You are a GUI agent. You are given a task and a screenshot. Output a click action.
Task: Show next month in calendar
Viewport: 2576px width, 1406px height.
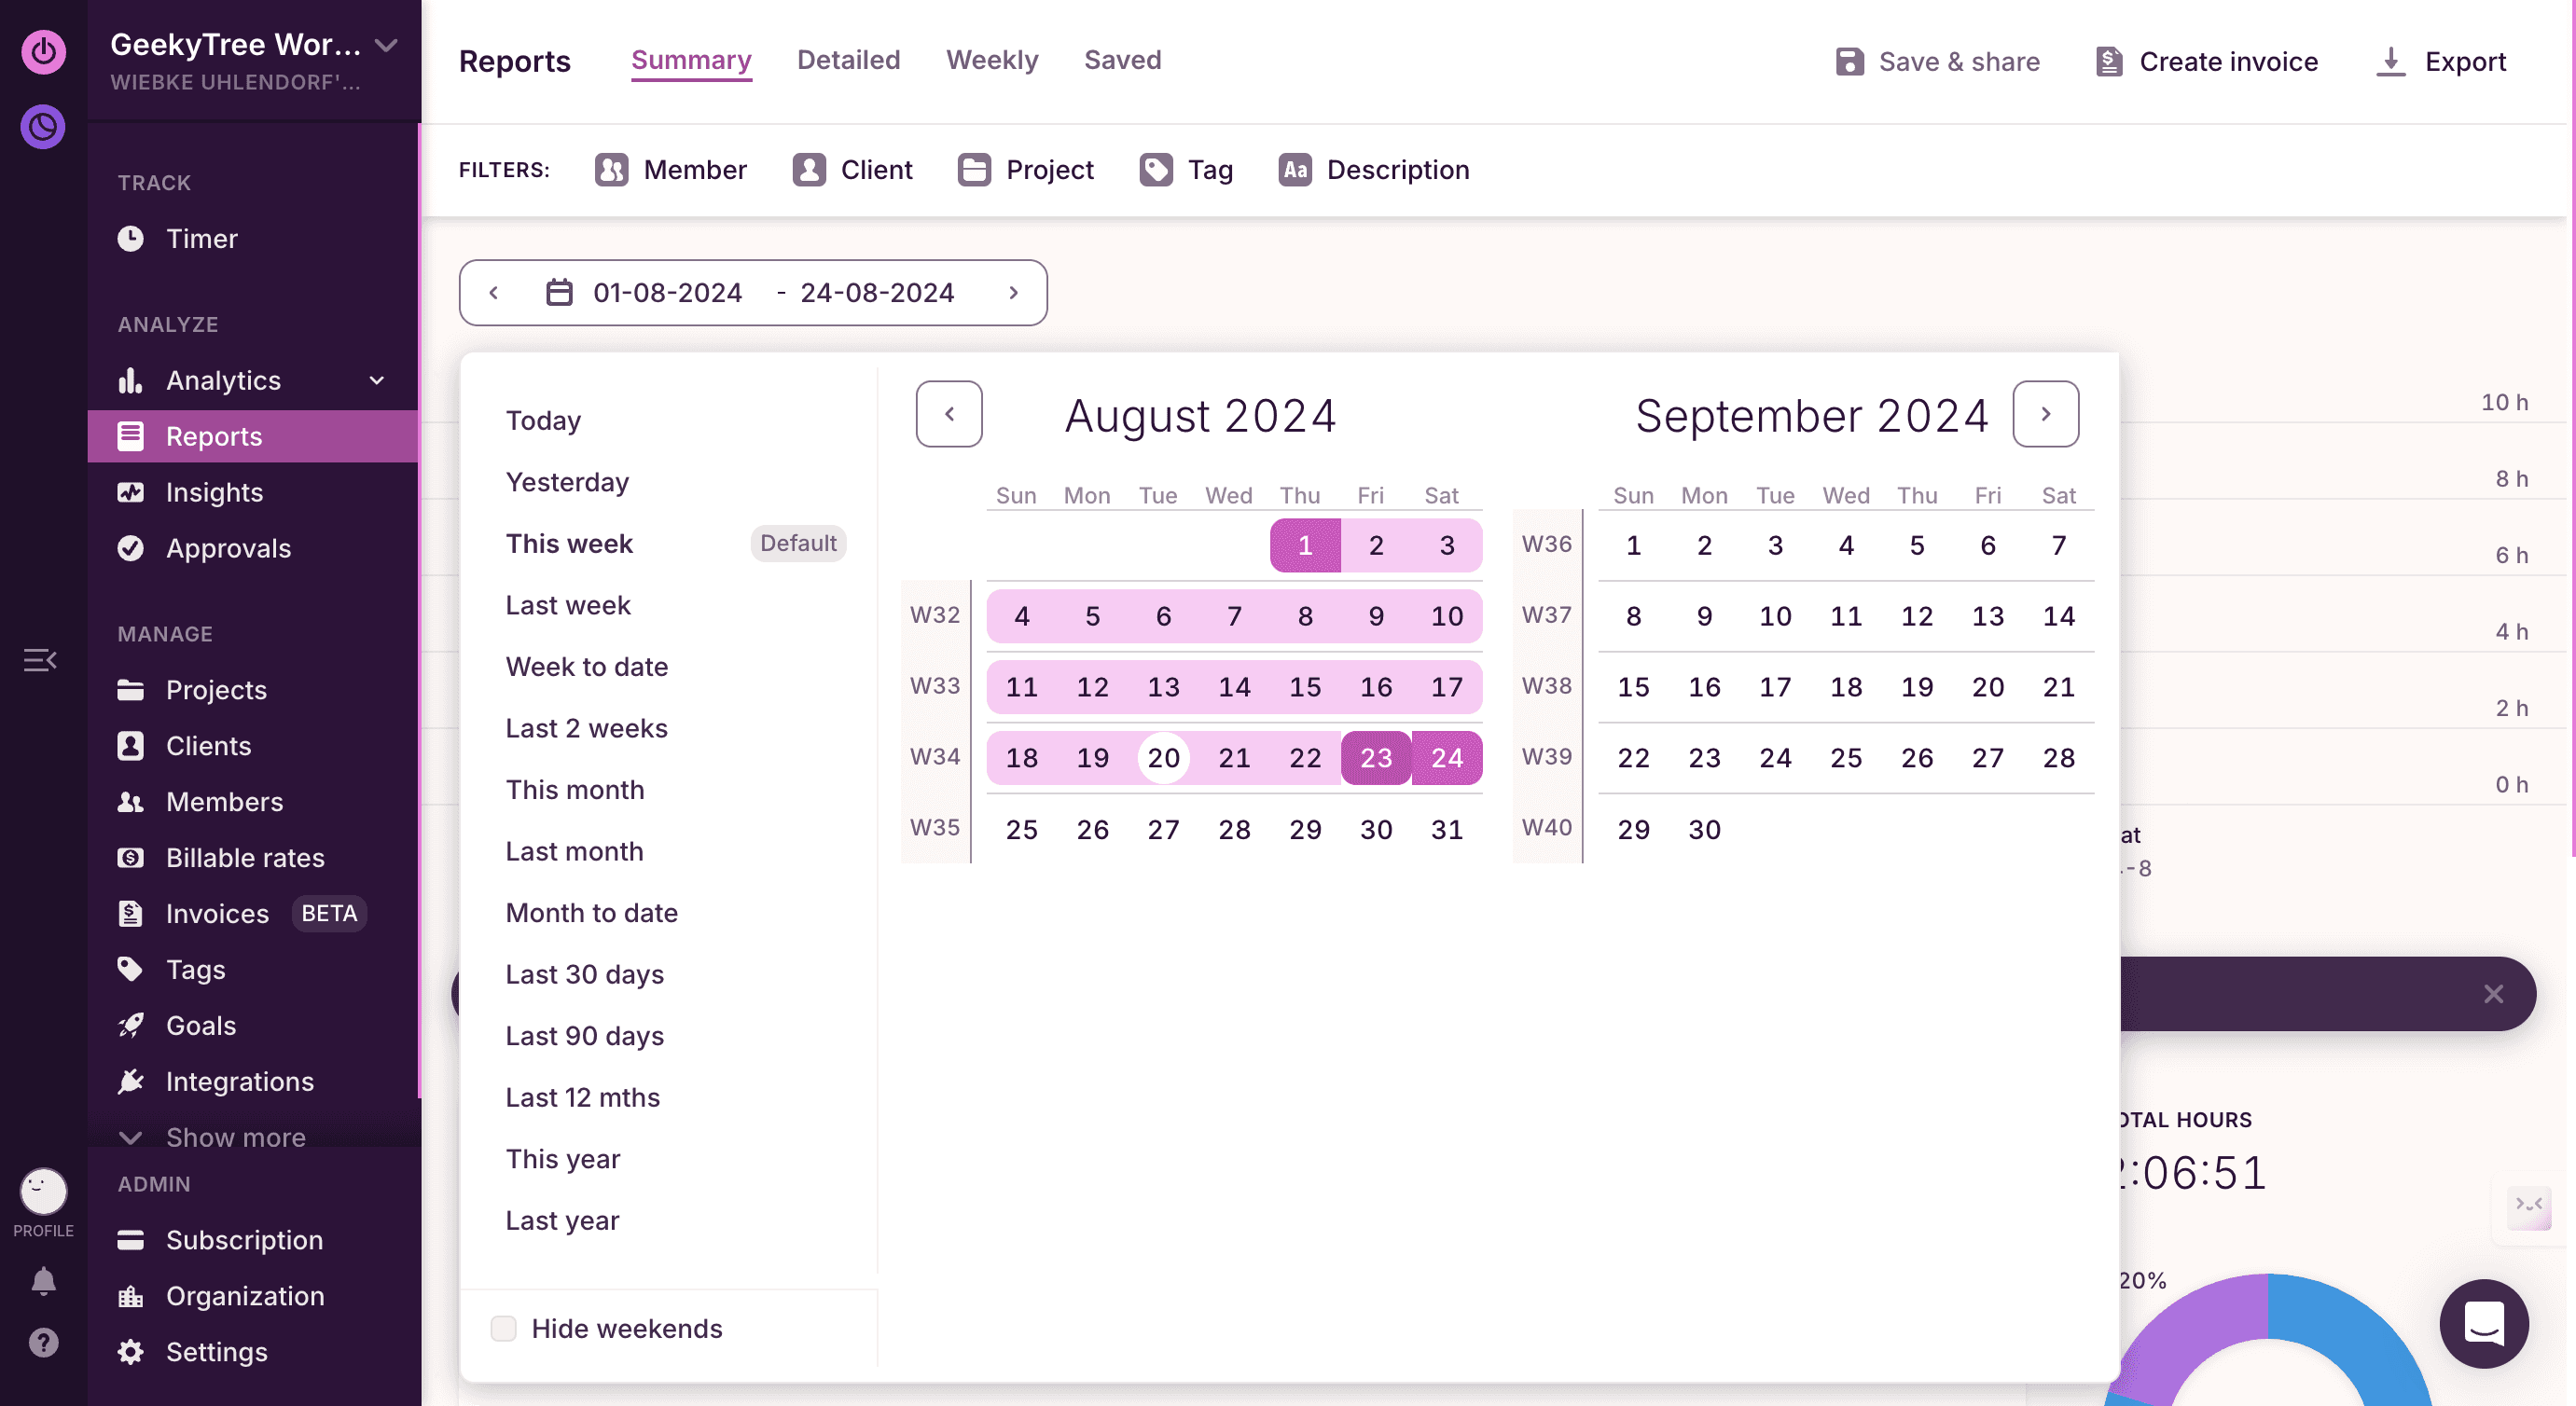[x=2045, y=414]
